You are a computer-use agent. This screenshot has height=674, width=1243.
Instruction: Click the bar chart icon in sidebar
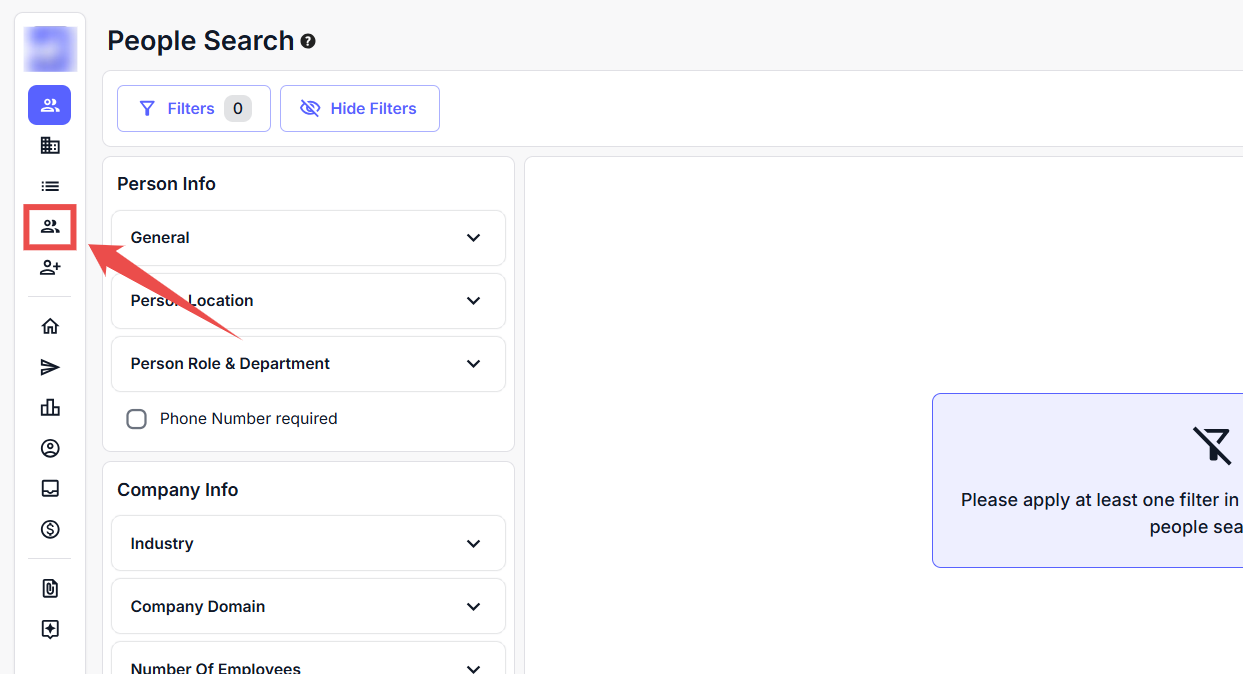50,408
